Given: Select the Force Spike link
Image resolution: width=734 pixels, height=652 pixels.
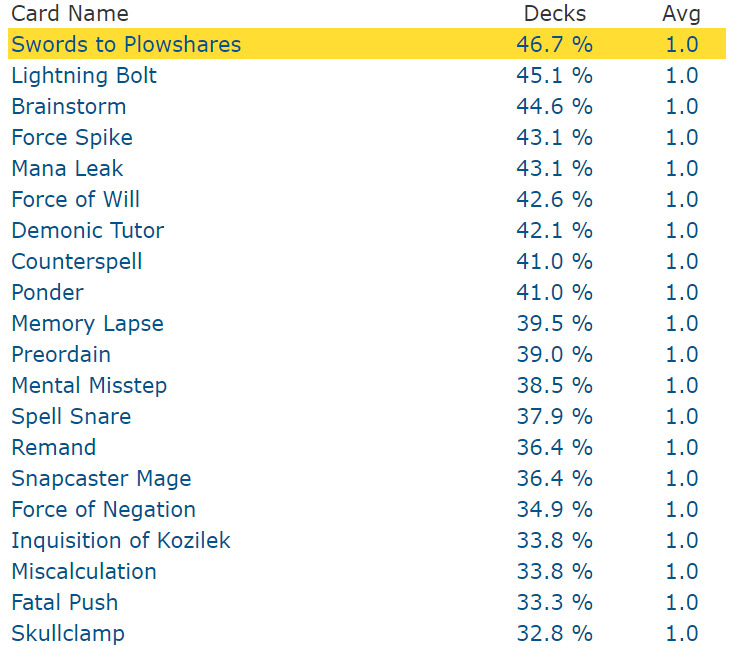Looking at the screenshot, I should pyautogui.click(x=72, y=137).
